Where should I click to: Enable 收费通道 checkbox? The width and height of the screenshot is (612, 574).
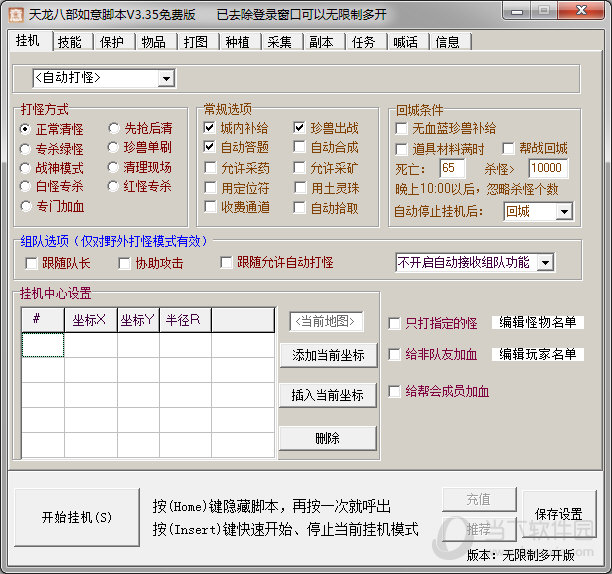coord(210,207)
